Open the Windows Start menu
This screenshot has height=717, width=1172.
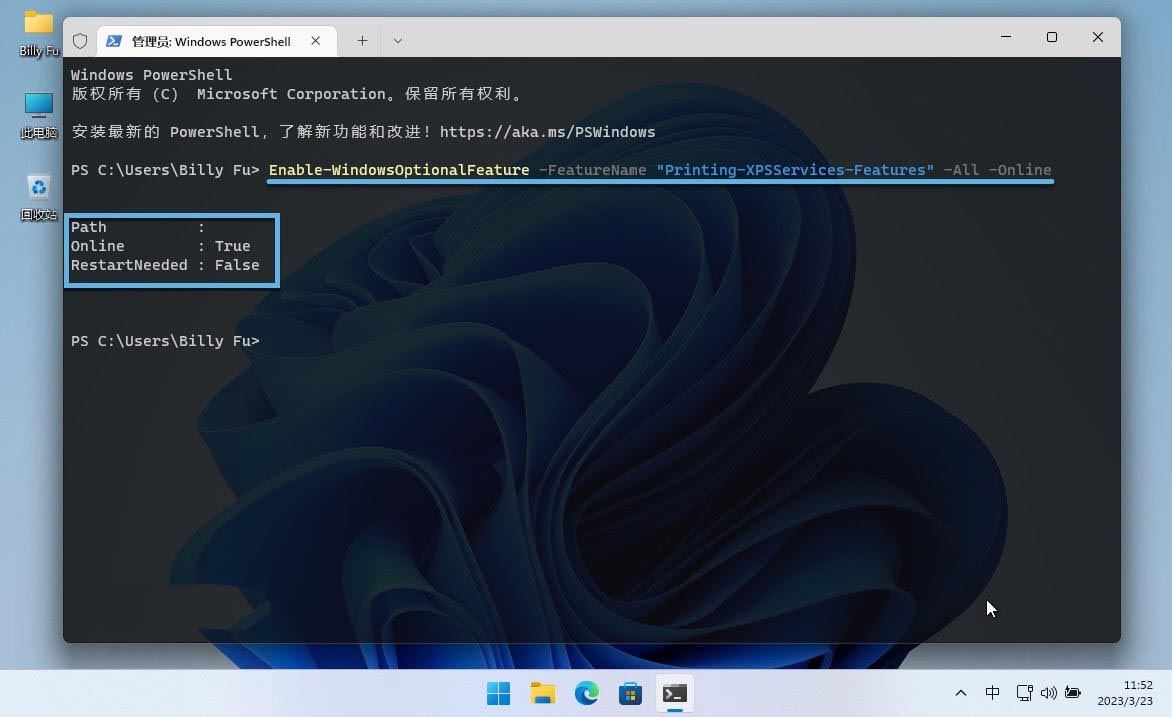[499, 694]
